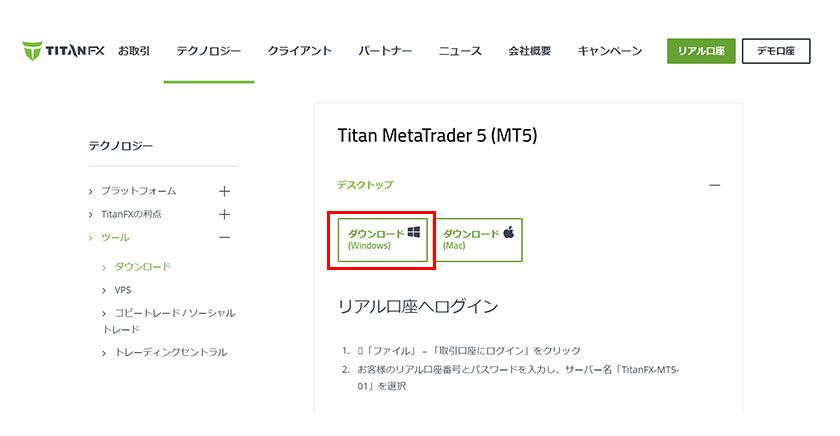Go to the ニュース menu
The image size is (840, 436).
click(x=460, y=51)
